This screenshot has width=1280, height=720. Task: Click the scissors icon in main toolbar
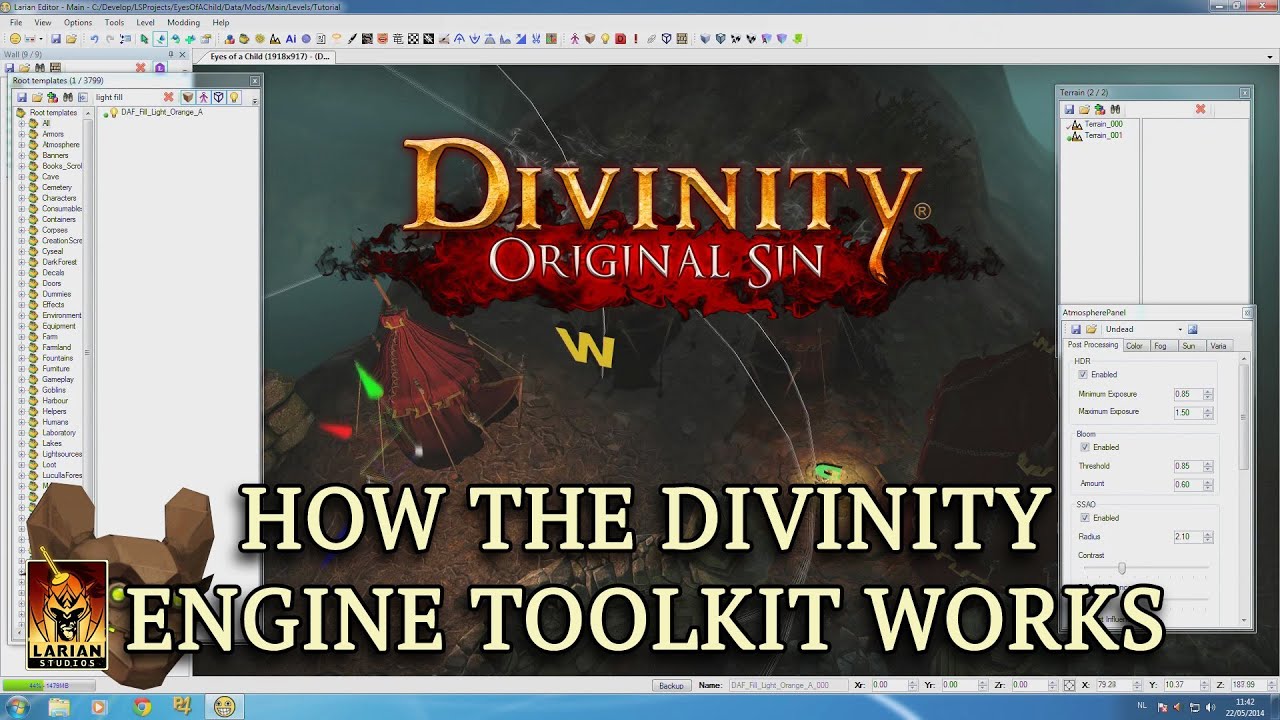click(x=535, y=39)
